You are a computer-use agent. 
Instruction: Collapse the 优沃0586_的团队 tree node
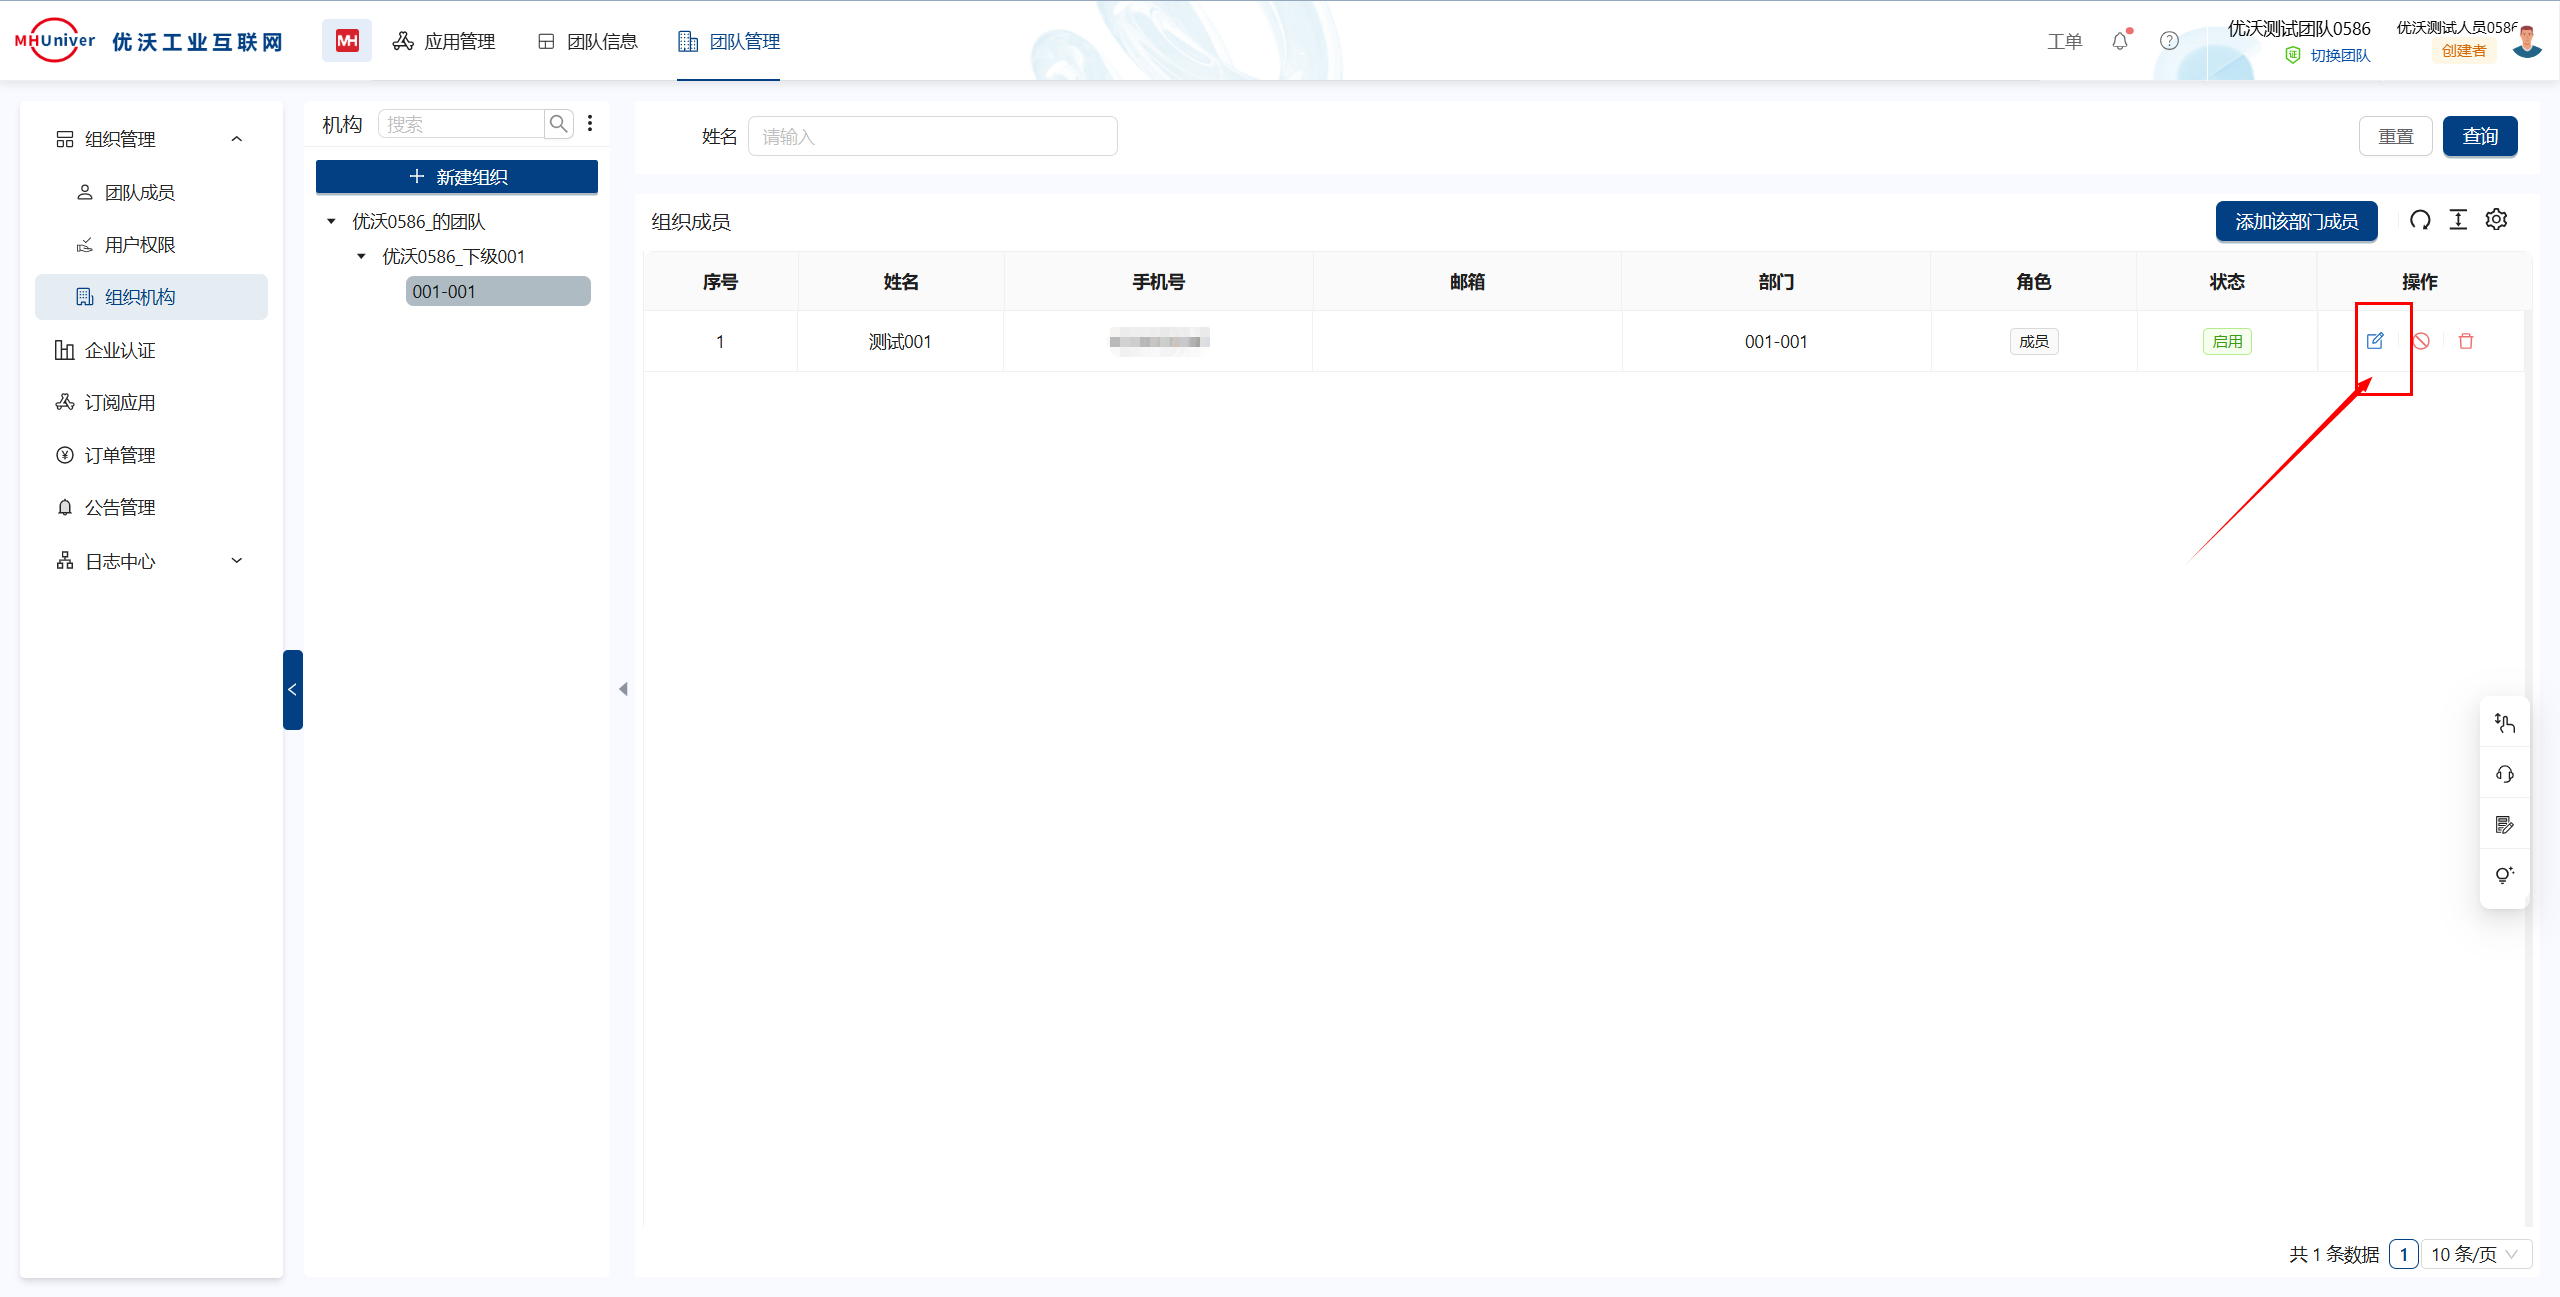[331, 221]
